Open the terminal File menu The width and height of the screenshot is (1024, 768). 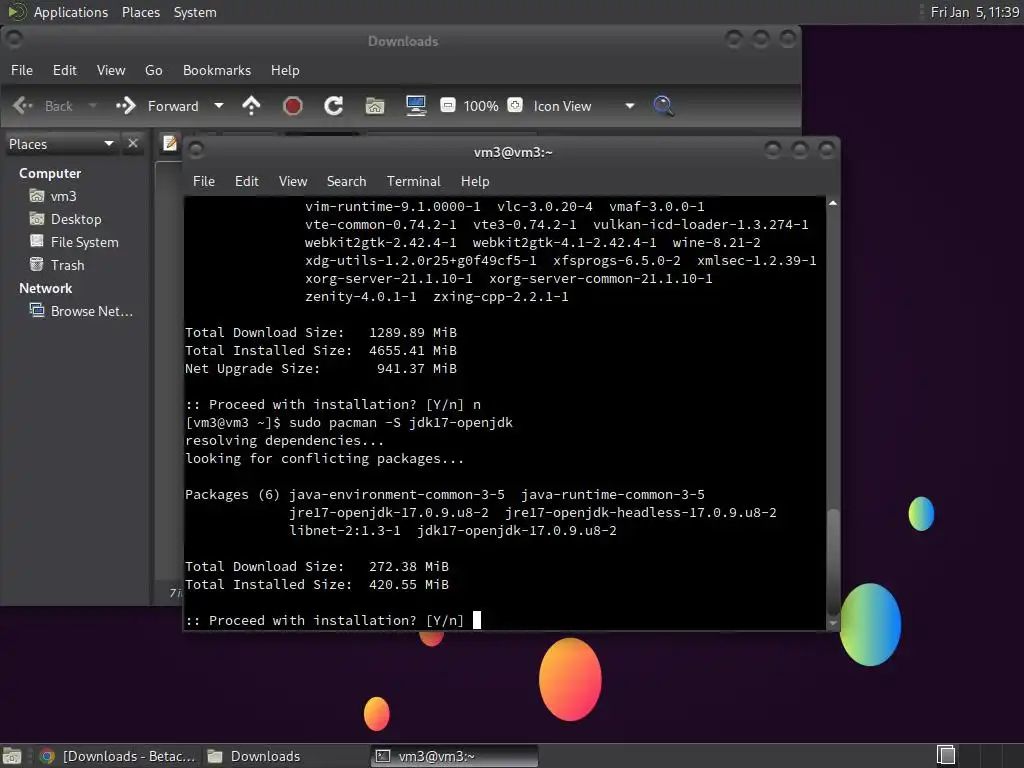click(x=204, y=181)
